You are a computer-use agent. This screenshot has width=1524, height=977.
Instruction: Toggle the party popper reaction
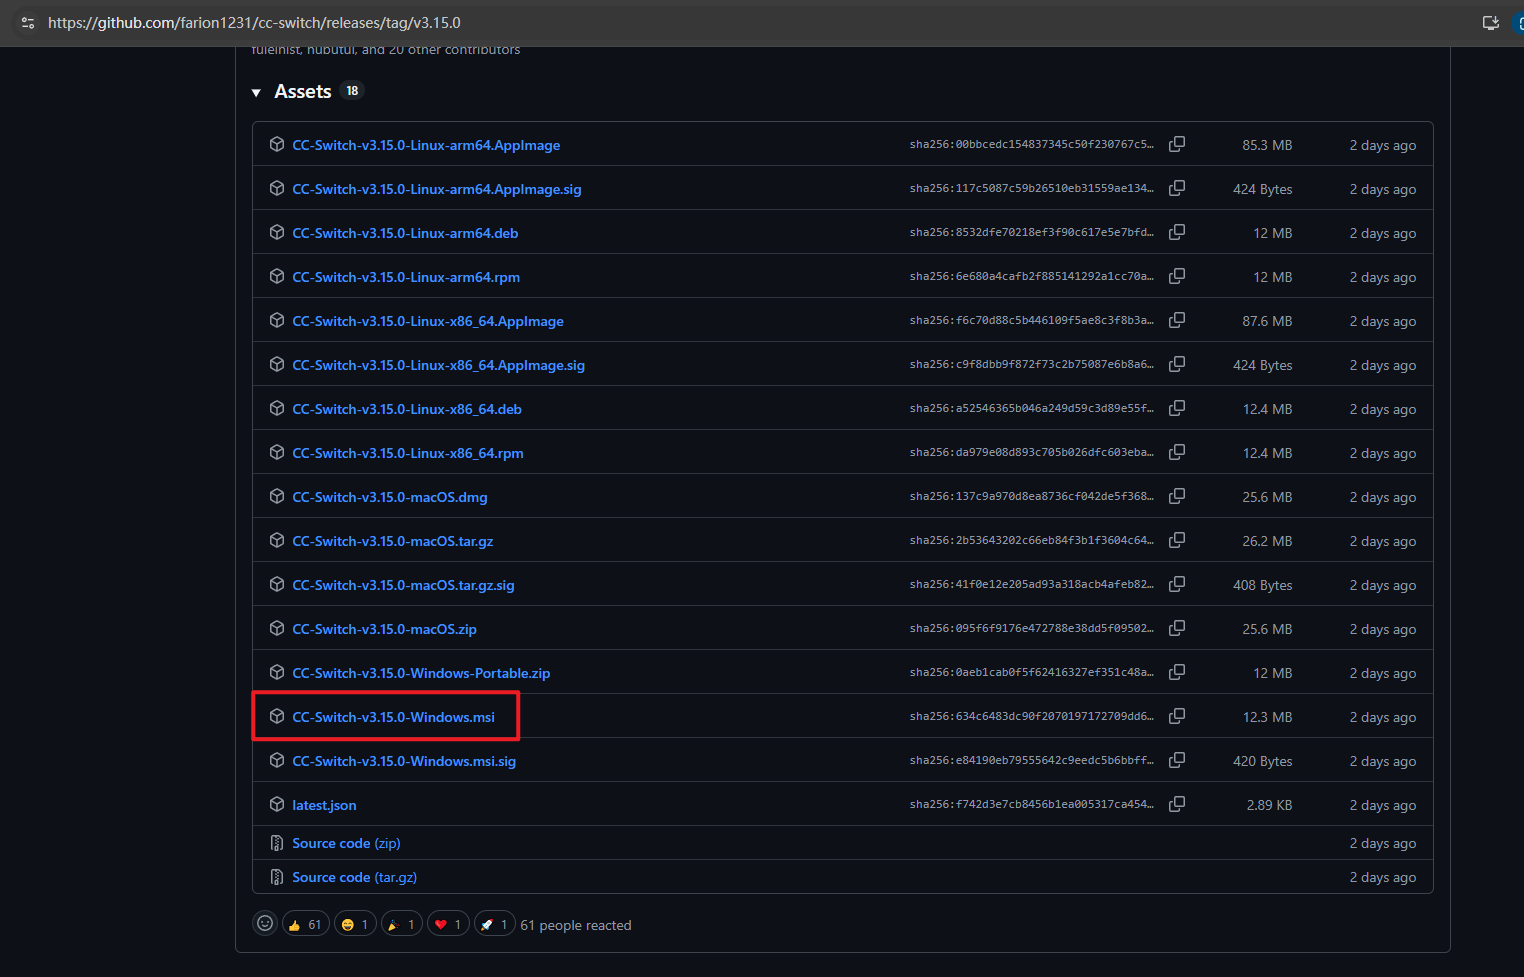click(x=402, y=925)
